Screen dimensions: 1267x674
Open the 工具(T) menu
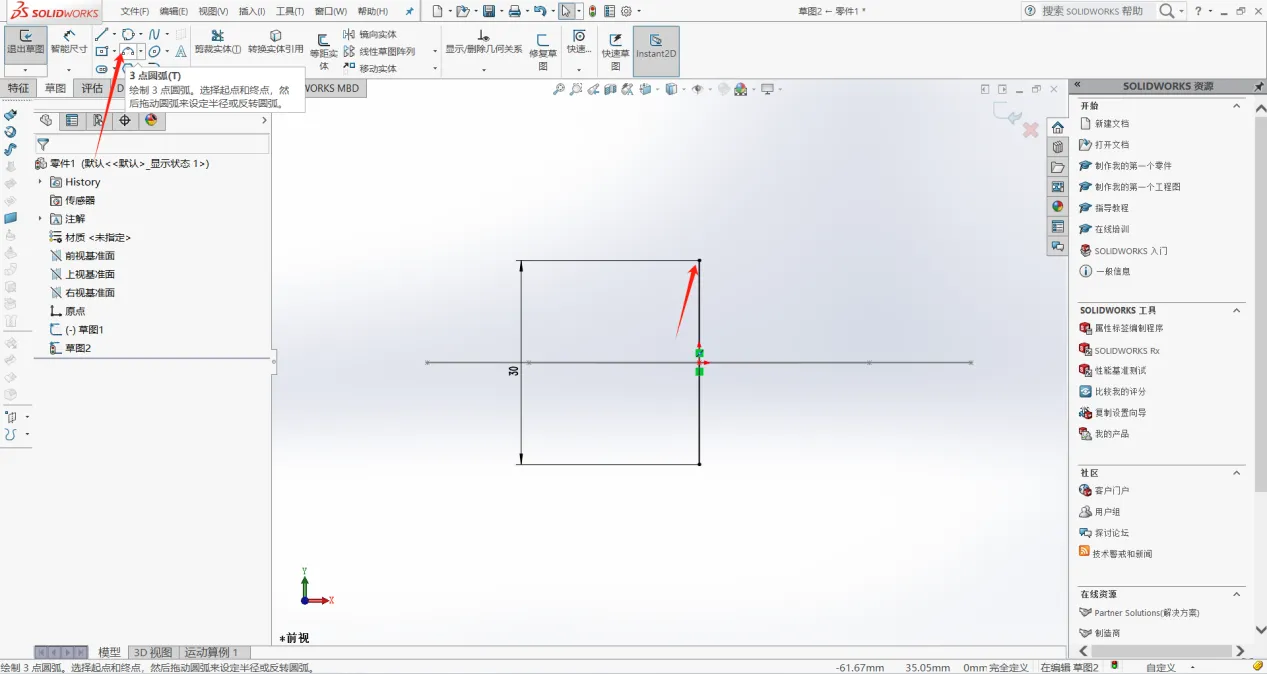click(x=290, y=11)
